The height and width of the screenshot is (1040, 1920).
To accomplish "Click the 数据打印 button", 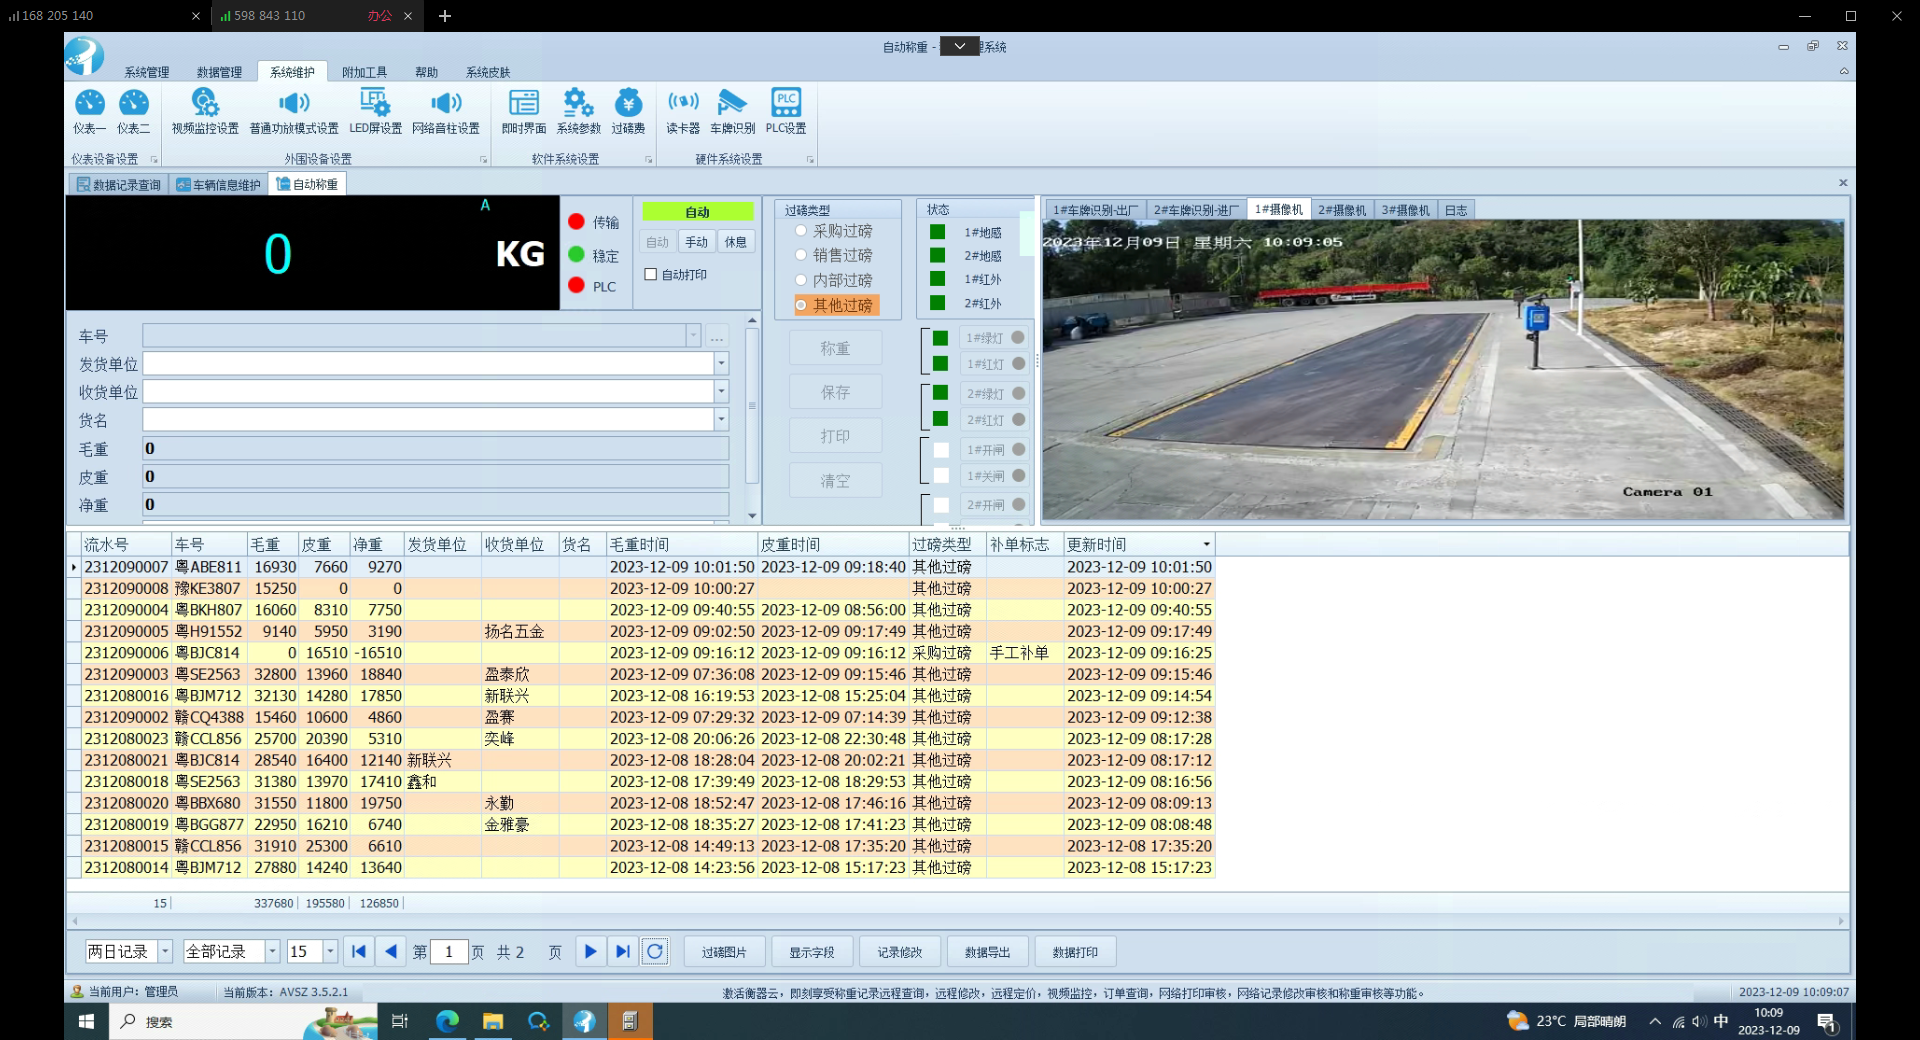I will (x=1075, y=952).
